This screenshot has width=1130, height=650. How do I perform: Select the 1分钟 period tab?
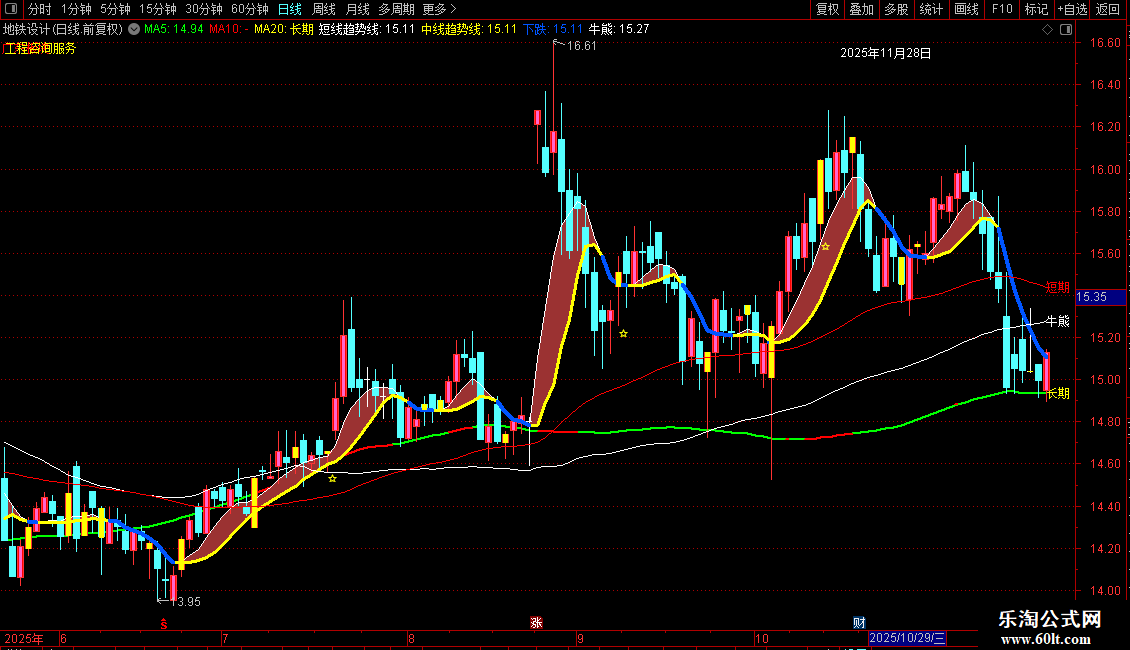point(76,9)
